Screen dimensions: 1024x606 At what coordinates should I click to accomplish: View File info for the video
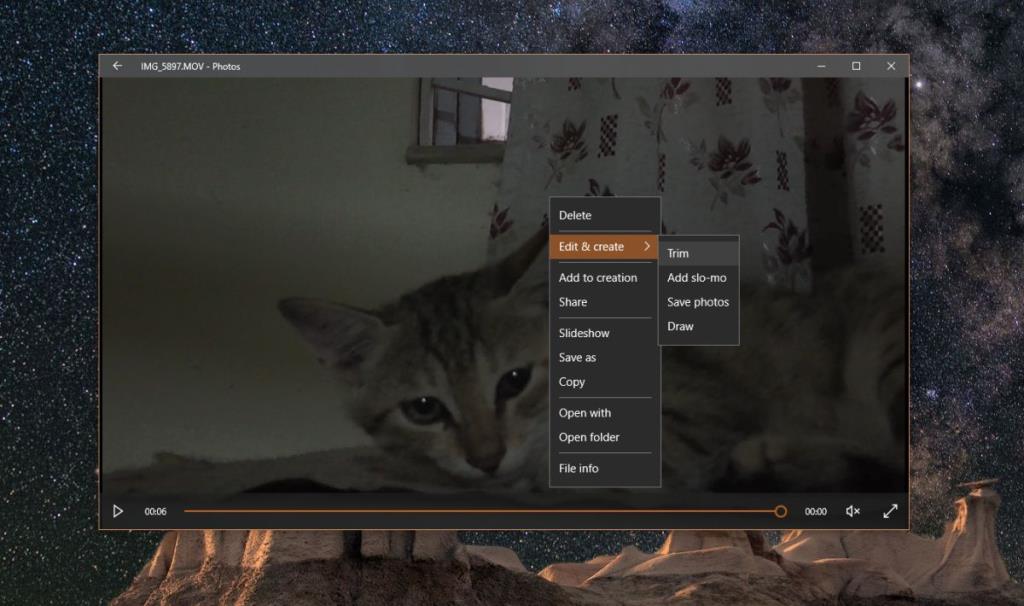578,468
